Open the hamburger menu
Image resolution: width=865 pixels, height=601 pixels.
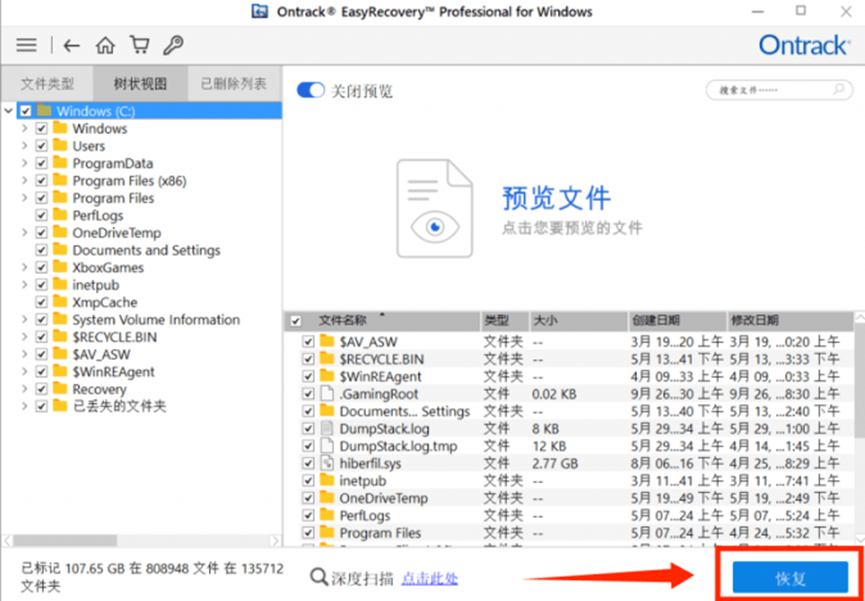pyautogui.click(x=26, y=45)
